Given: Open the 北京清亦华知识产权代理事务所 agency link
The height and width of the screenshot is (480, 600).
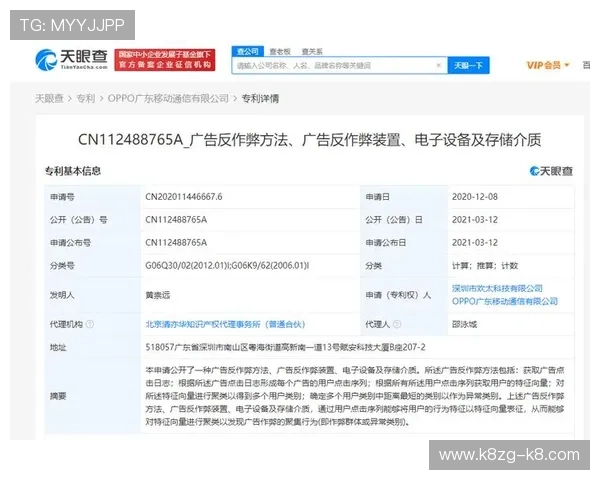Looking at the screenshot, I should click(225, 324).
